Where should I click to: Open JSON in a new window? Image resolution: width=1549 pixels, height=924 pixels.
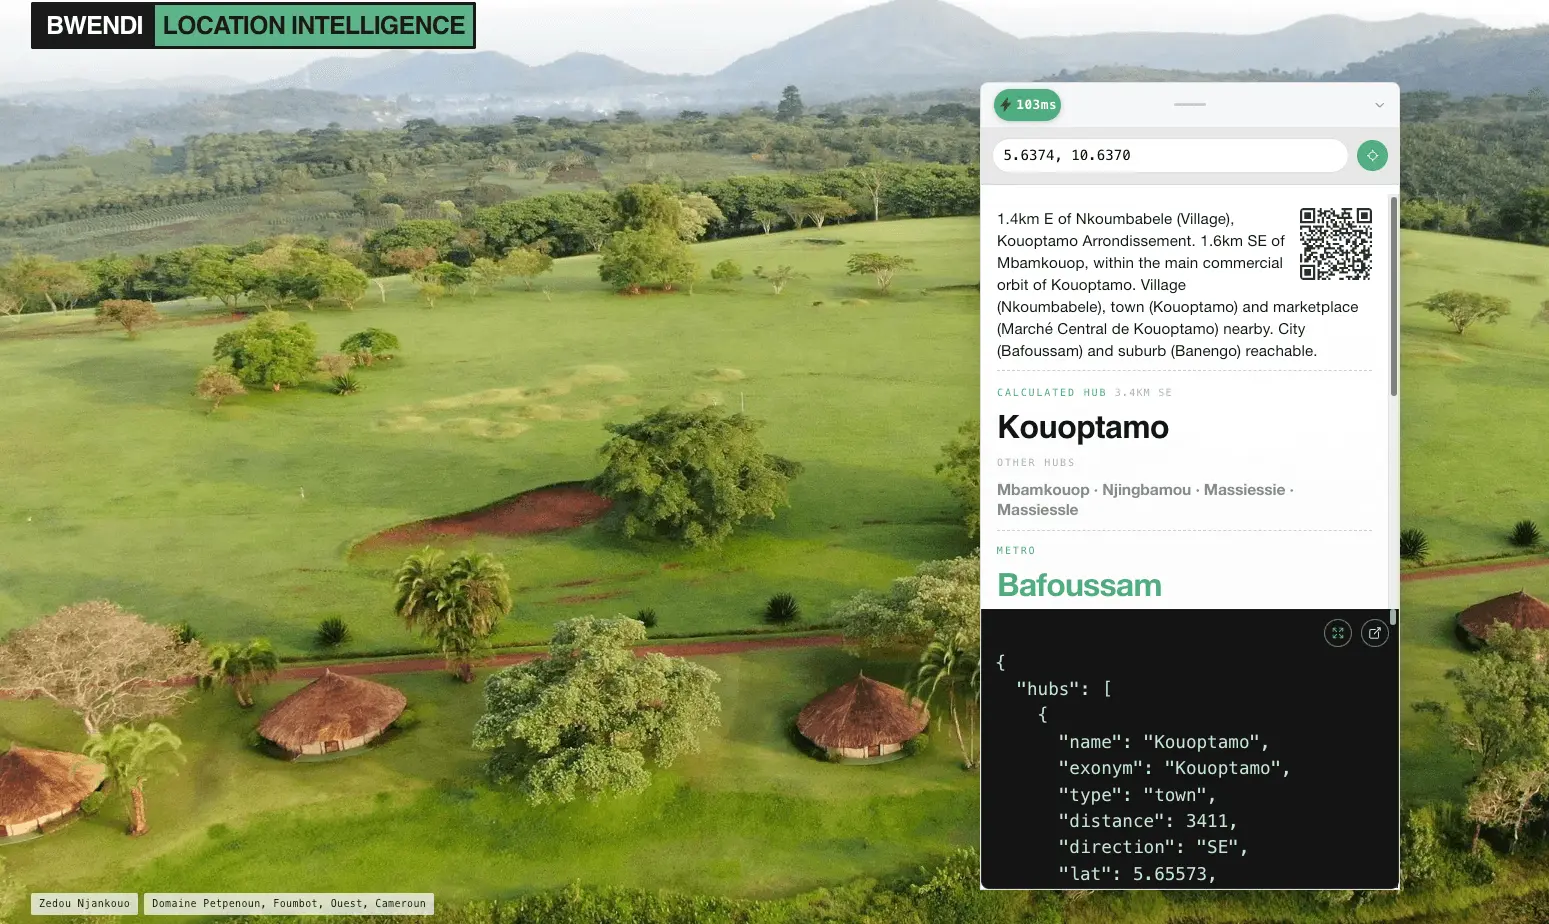tap(1375, 633)
